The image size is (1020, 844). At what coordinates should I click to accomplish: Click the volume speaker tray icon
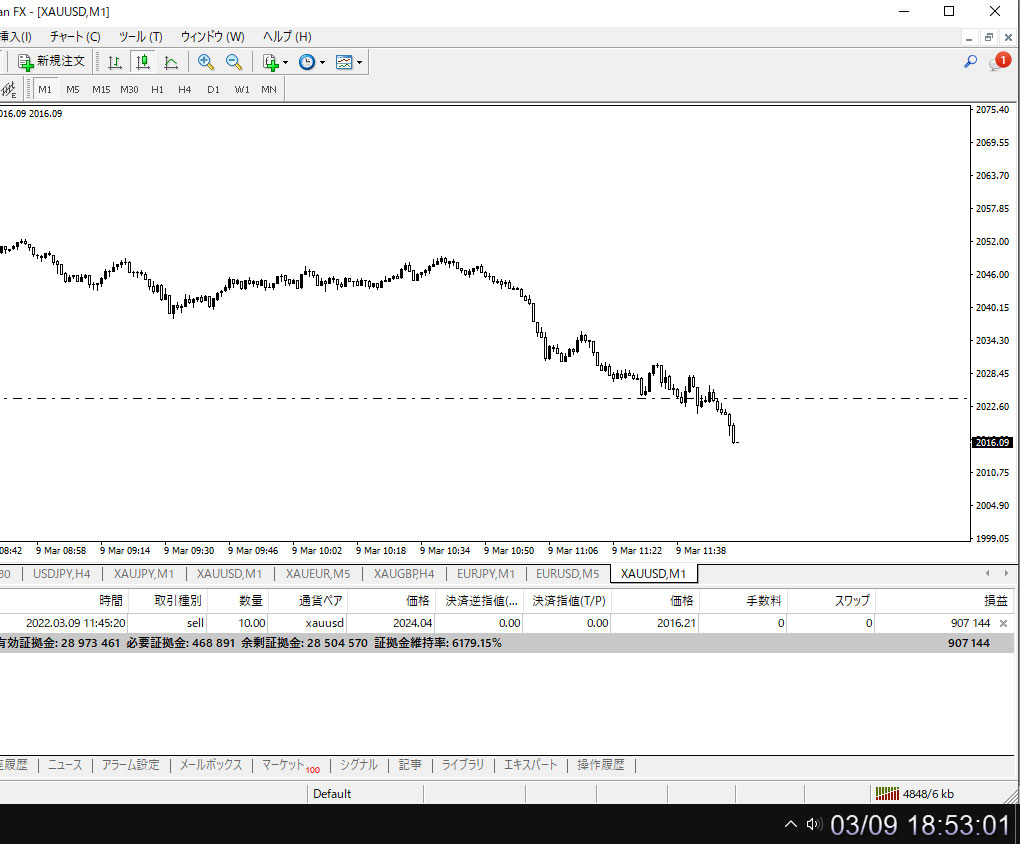(814, 825)
